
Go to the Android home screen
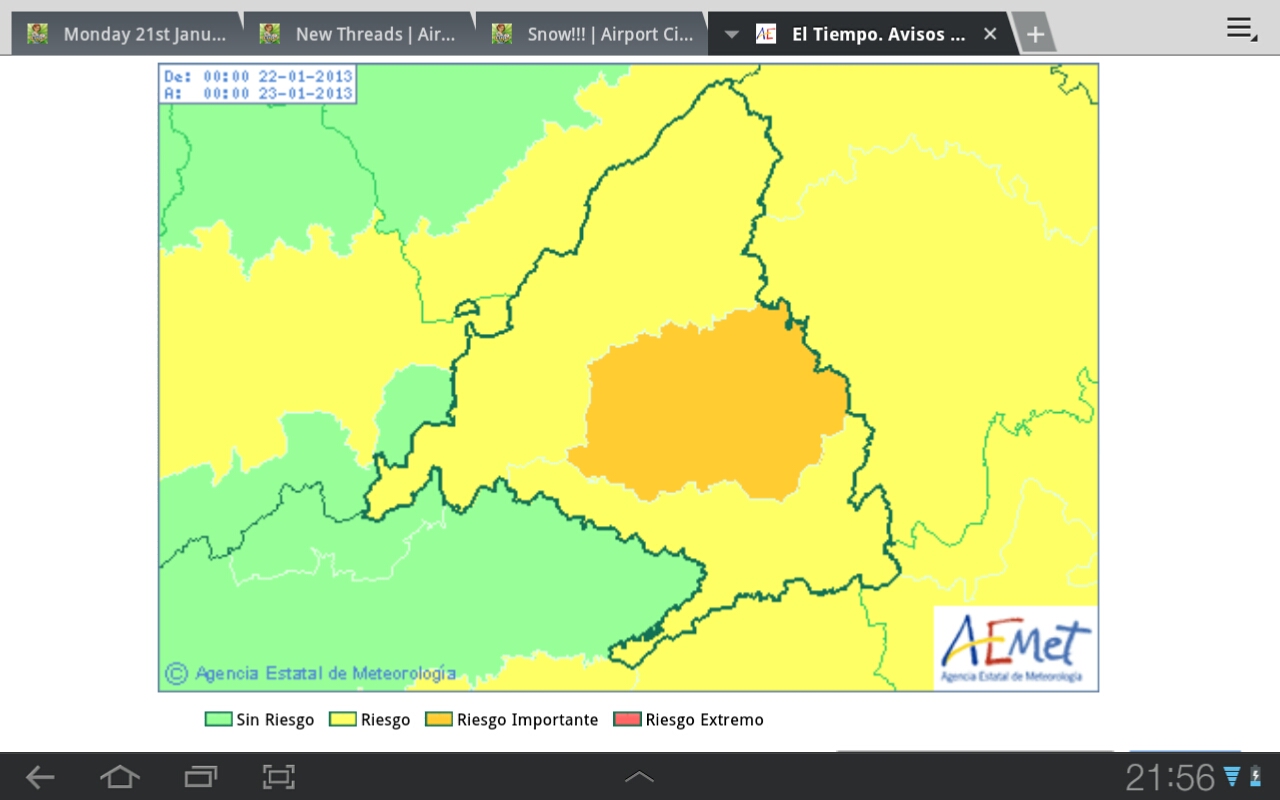click(x=119, y=777)
